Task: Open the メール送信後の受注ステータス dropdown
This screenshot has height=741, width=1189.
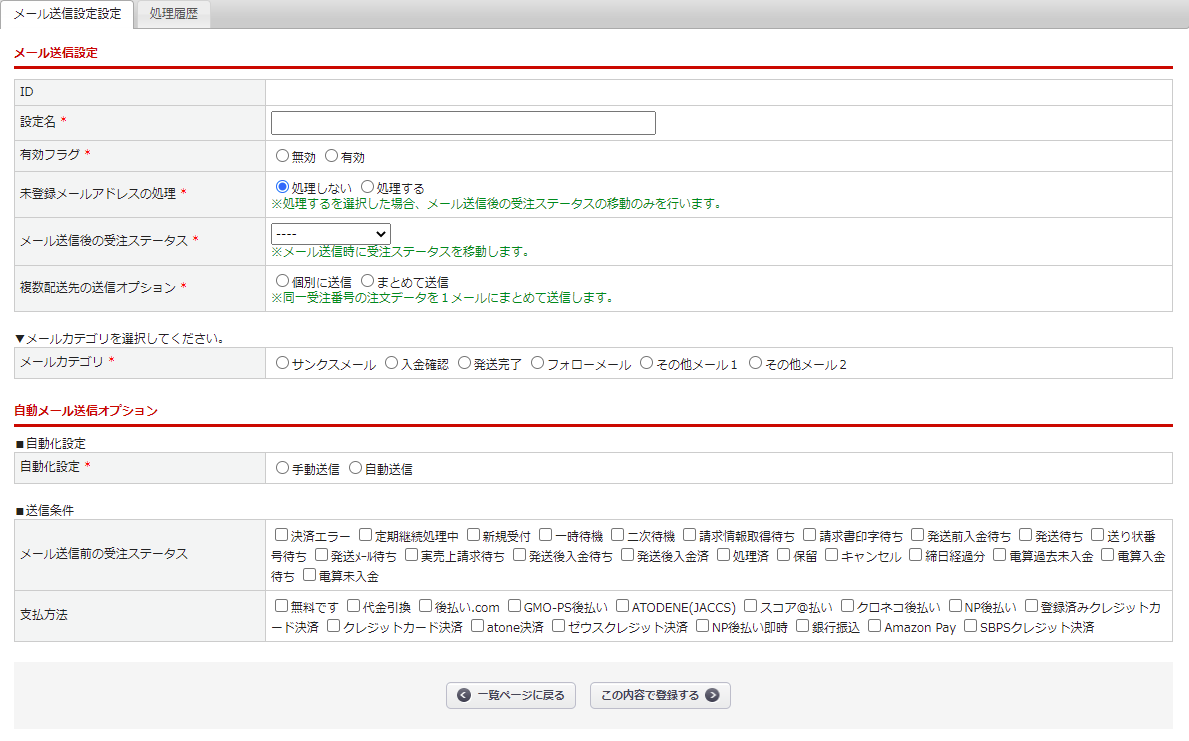Action: point(331,234)
